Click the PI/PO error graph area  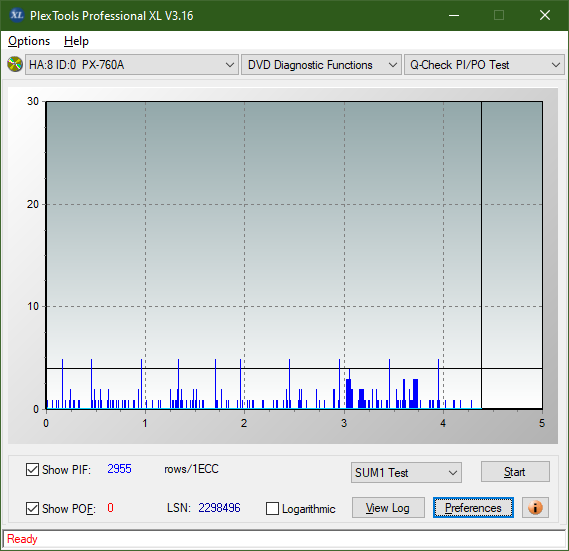(294, 255)
